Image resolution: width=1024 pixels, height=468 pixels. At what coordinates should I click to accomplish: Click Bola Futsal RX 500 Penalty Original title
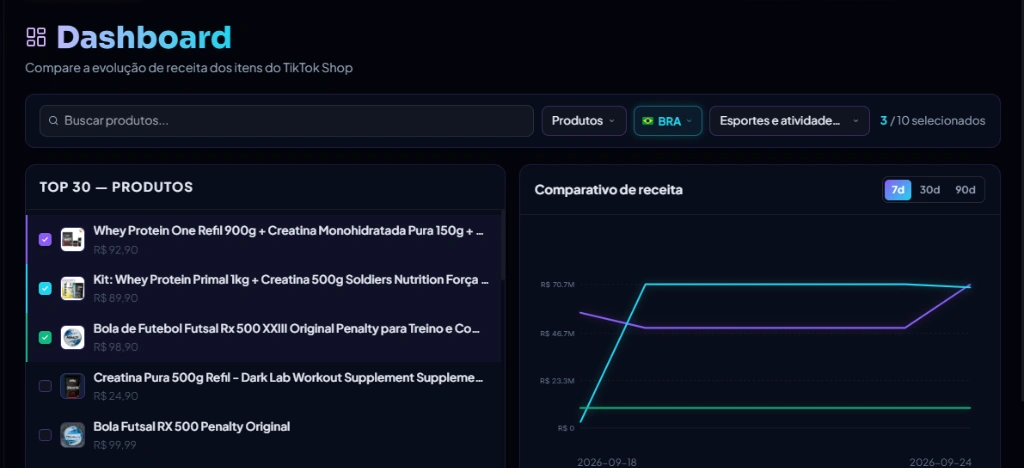(191, 426)
